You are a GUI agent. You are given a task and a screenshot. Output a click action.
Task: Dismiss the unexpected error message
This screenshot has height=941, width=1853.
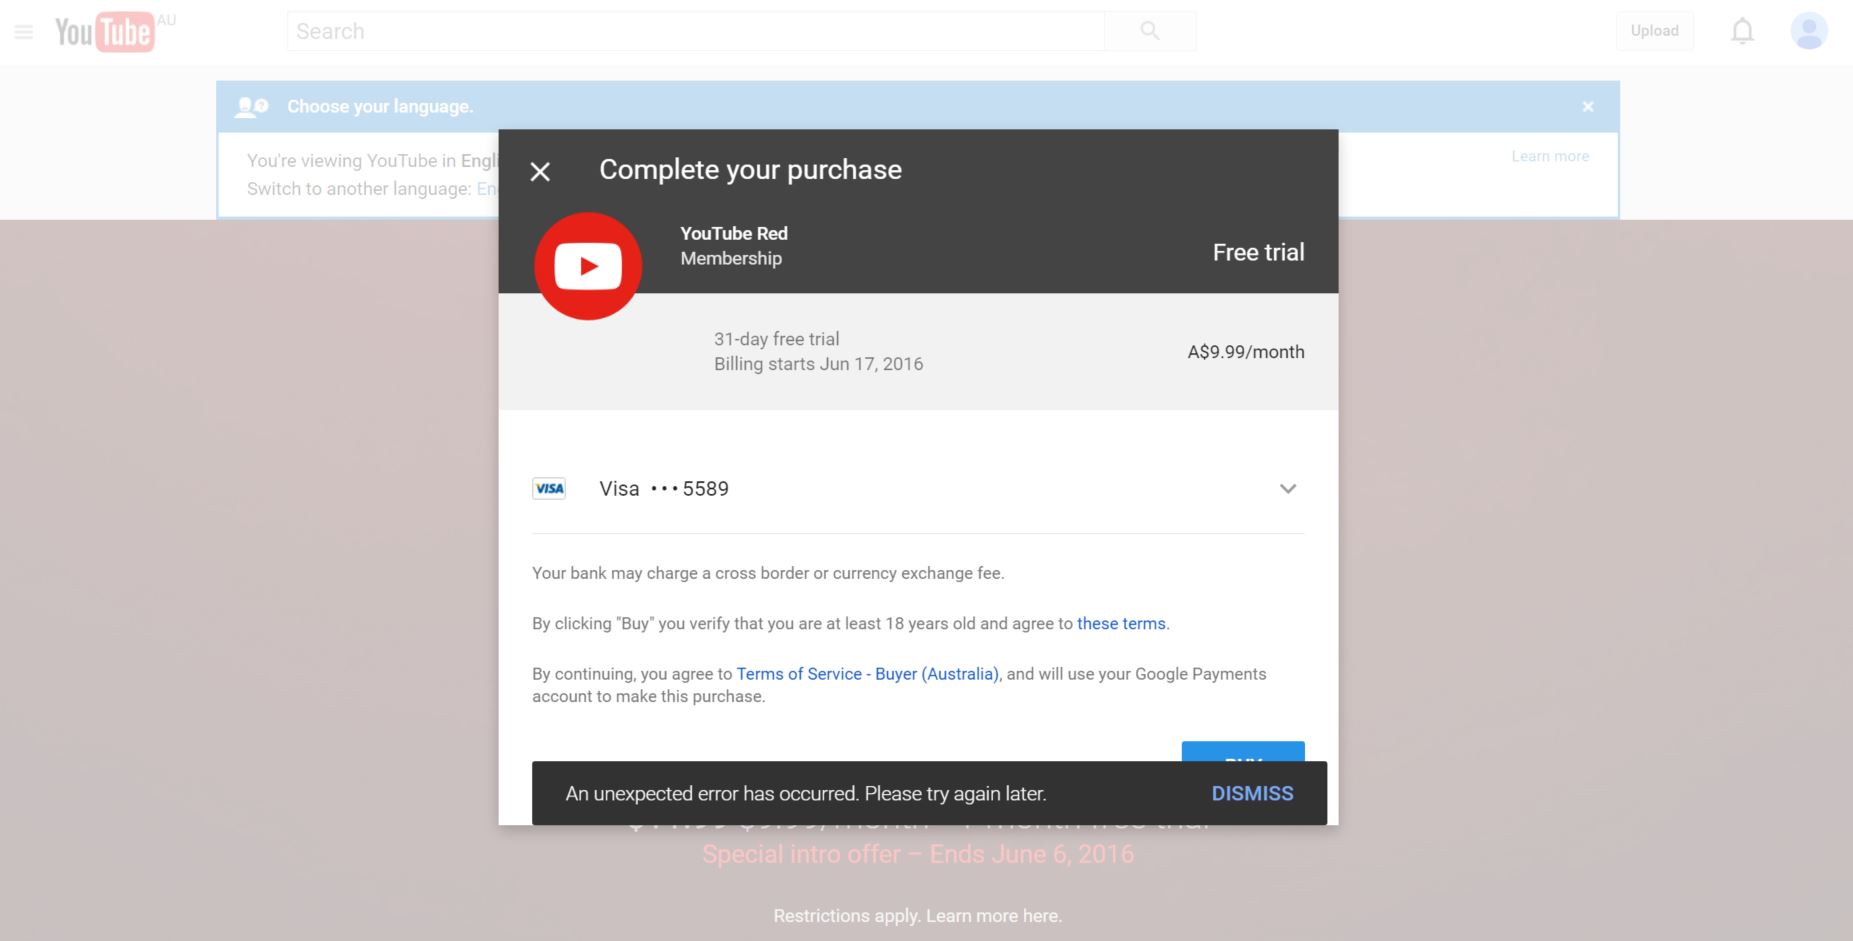[1252, 794]
